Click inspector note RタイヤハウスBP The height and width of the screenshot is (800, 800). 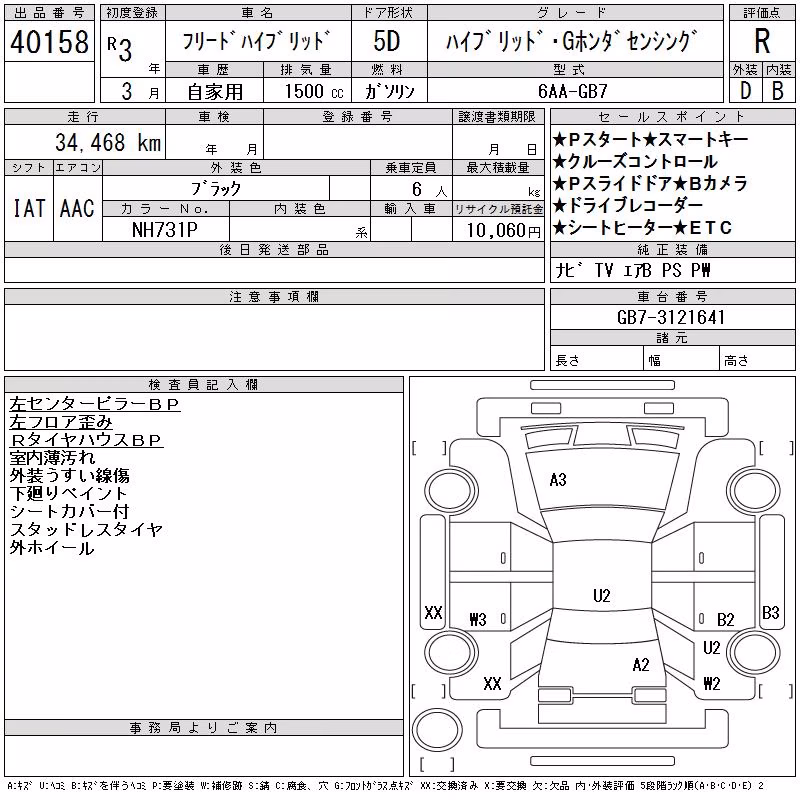(86, 440)
